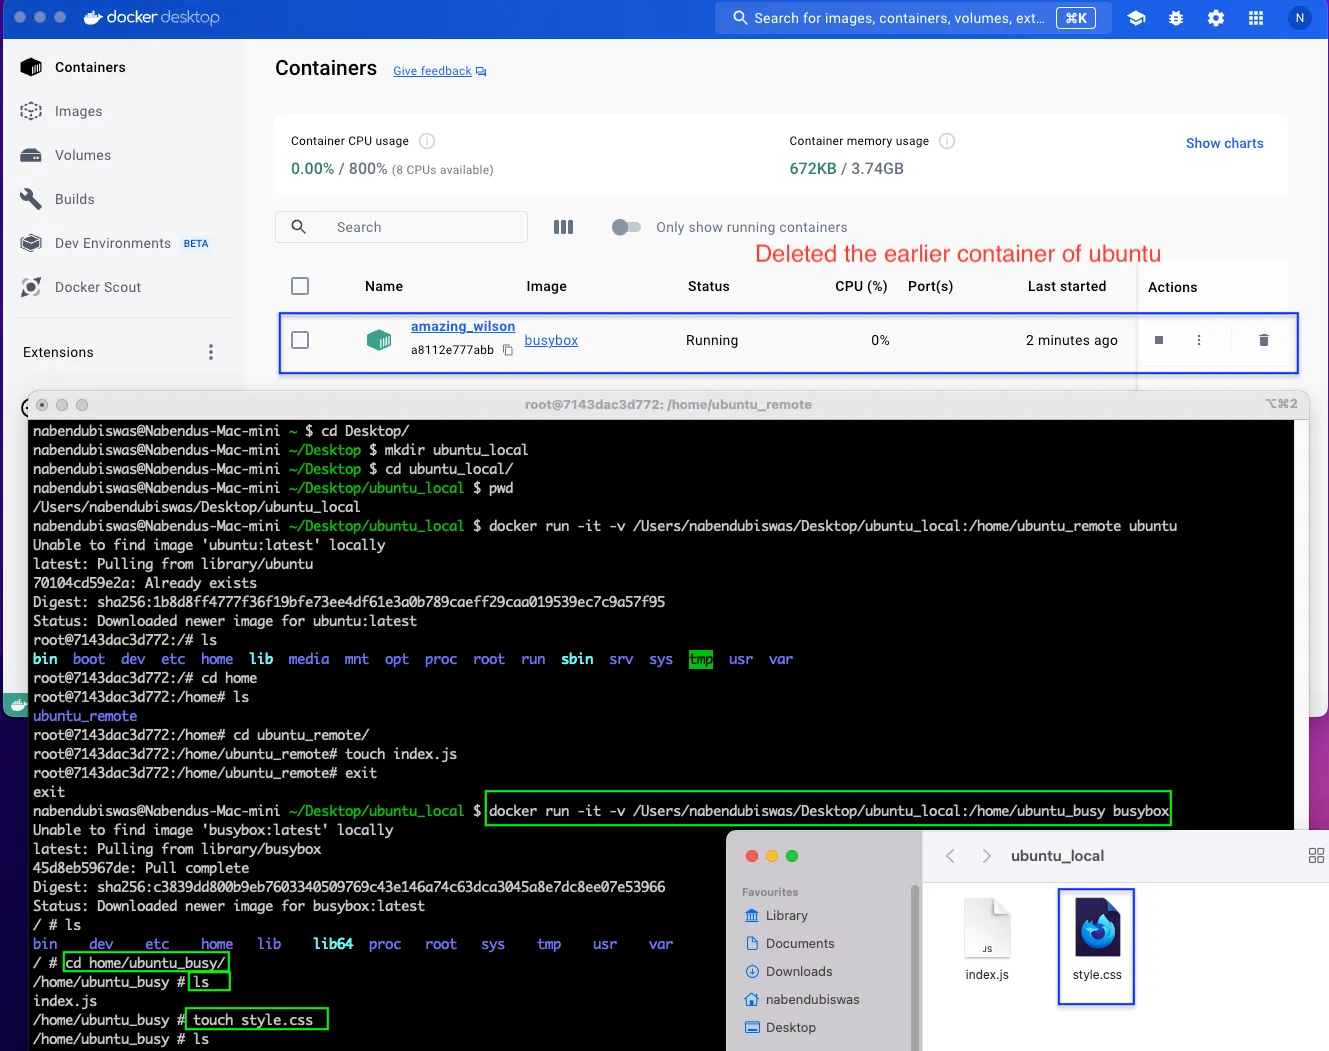Check the select-all containers checkbox
Screen dimensions: 1329x1051
pos(300,286)
